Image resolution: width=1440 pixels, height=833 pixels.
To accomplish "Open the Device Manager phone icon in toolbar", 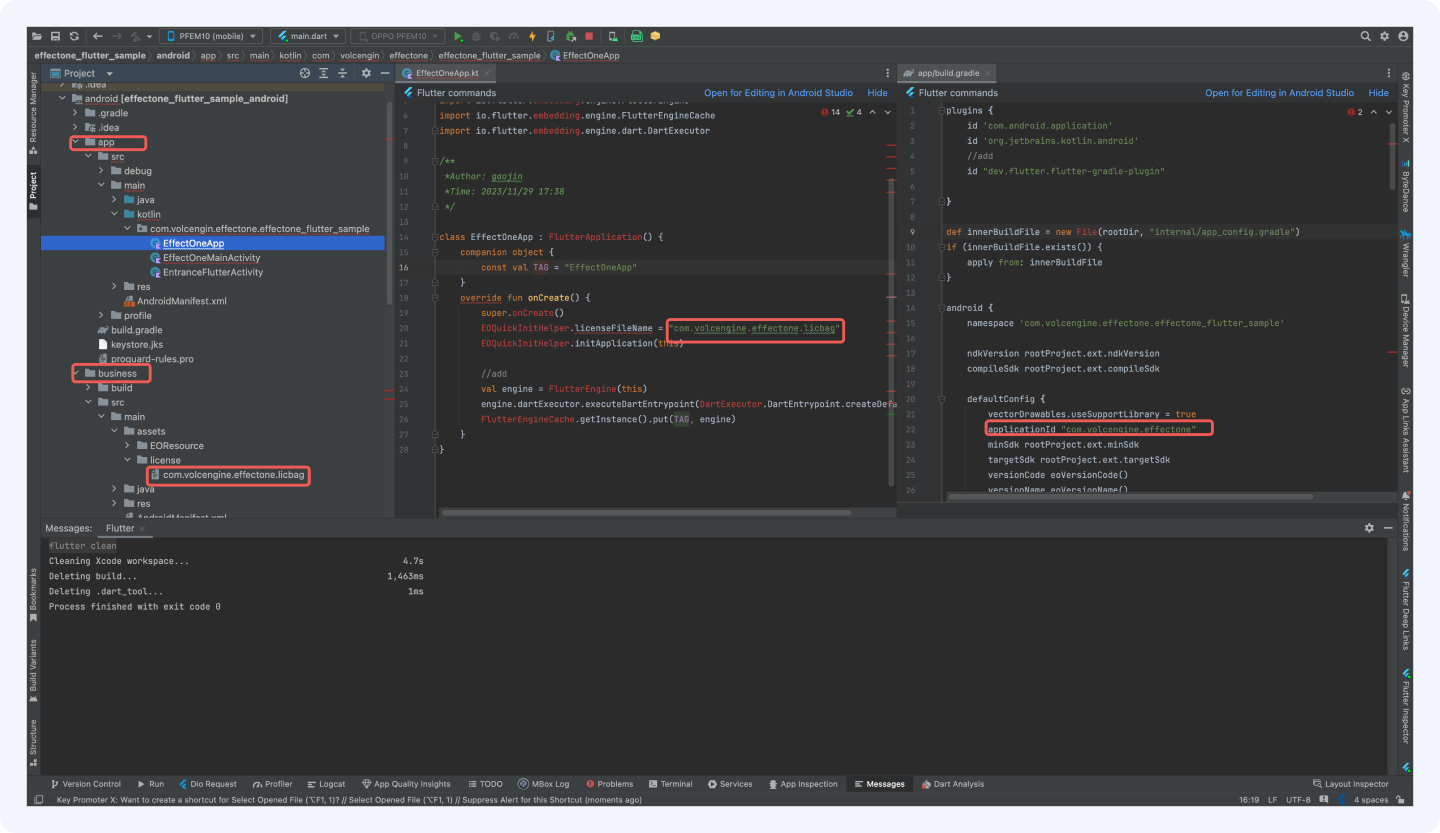I will pyautogui.click(x=612, y=36).
